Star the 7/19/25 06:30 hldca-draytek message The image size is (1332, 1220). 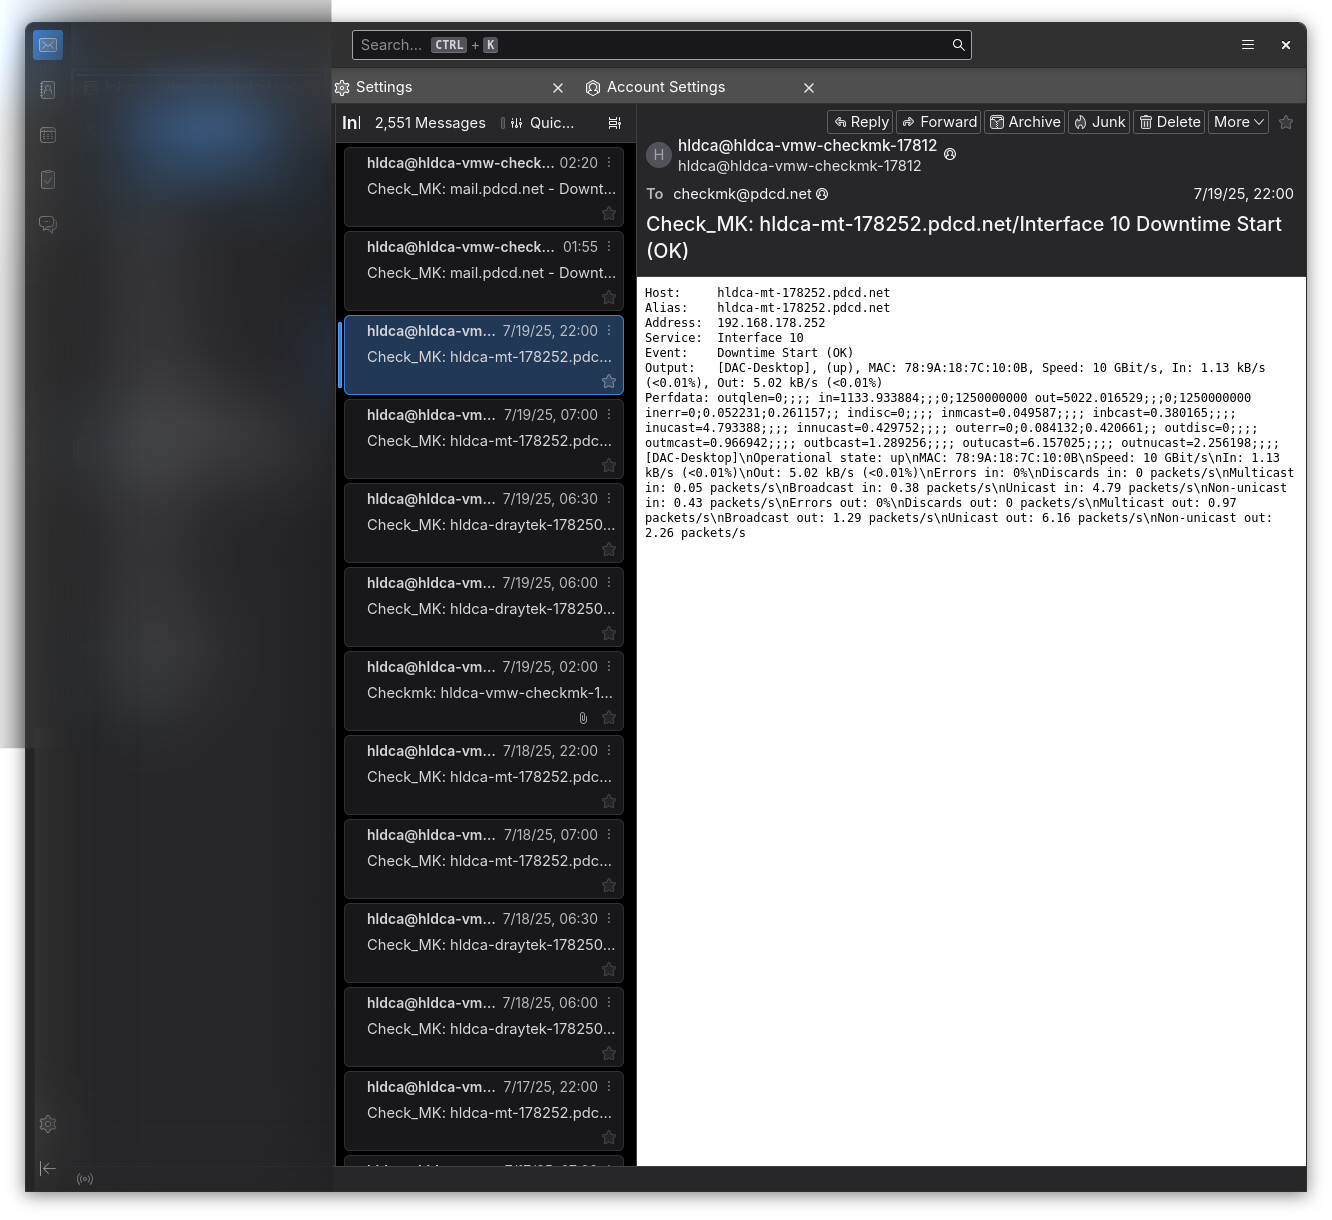(x=609, y=549)
